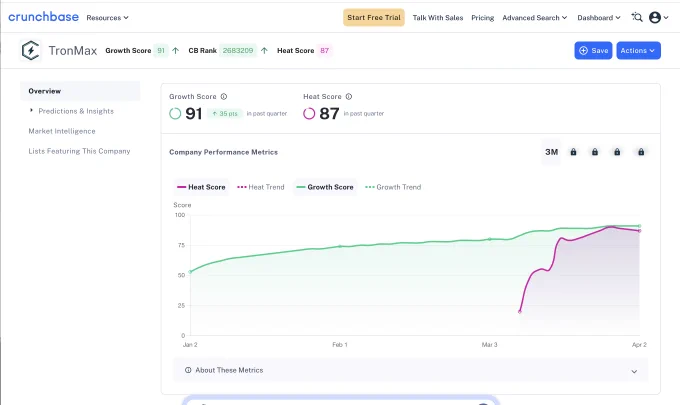The height and width of the screenshot is (405, 680).
Task: Click the third locked time range icon
Action: click(617, 152)
